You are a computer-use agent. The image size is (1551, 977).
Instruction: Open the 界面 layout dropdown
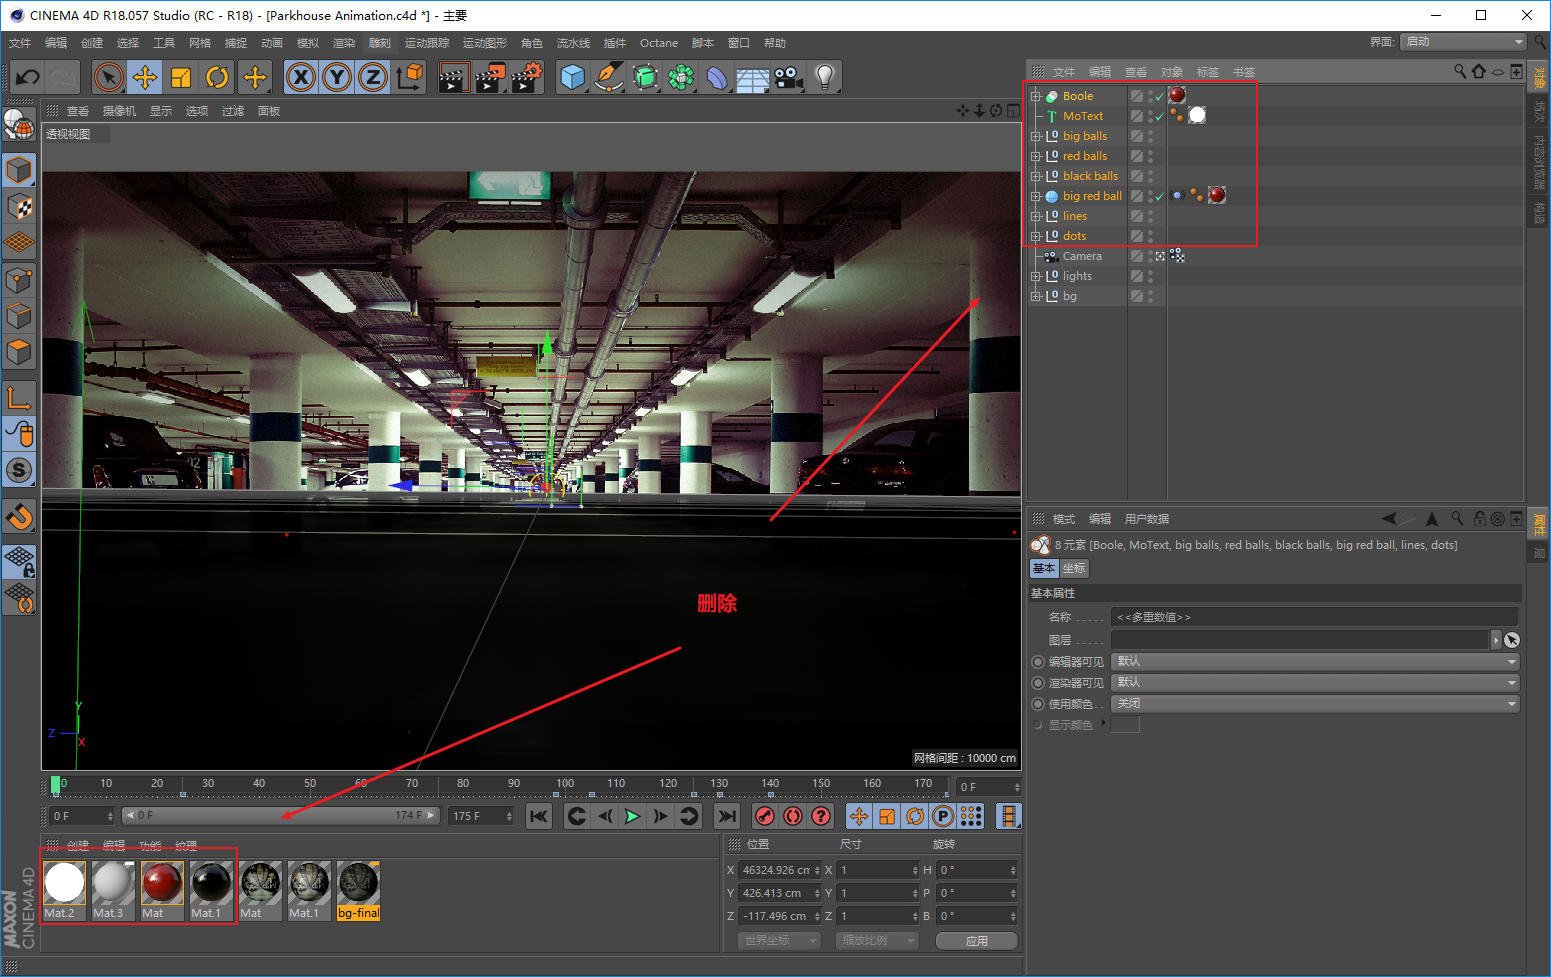(x=1464, y=41)
